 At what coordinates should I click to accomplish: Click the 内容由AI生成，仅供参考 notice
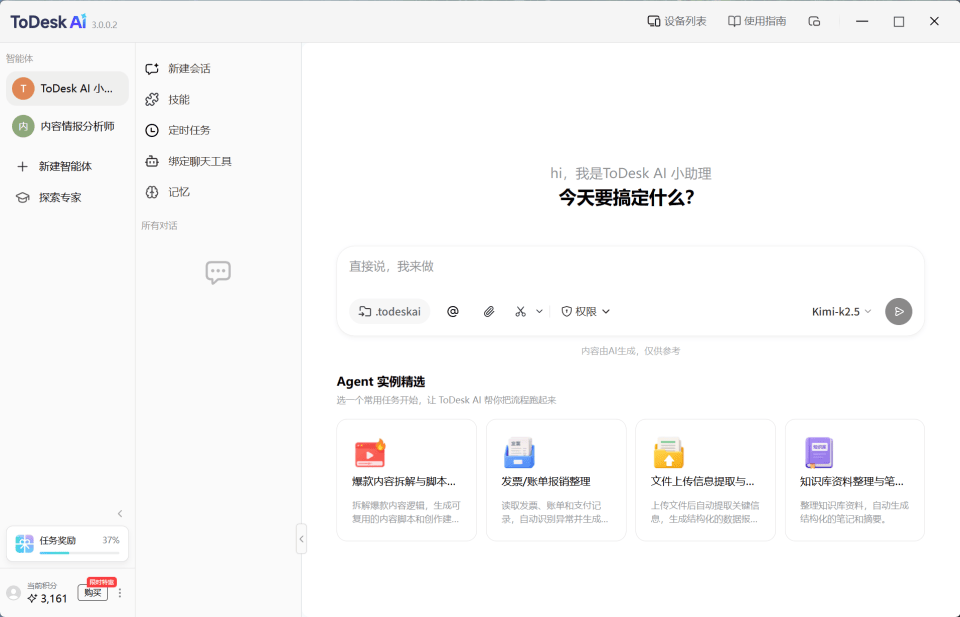(x=630, y=351)
